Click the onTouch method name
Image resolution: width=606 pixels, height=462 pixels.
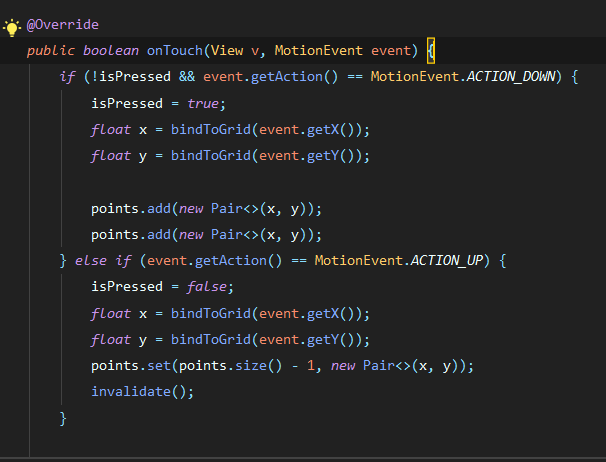click(x=175, y=50)
